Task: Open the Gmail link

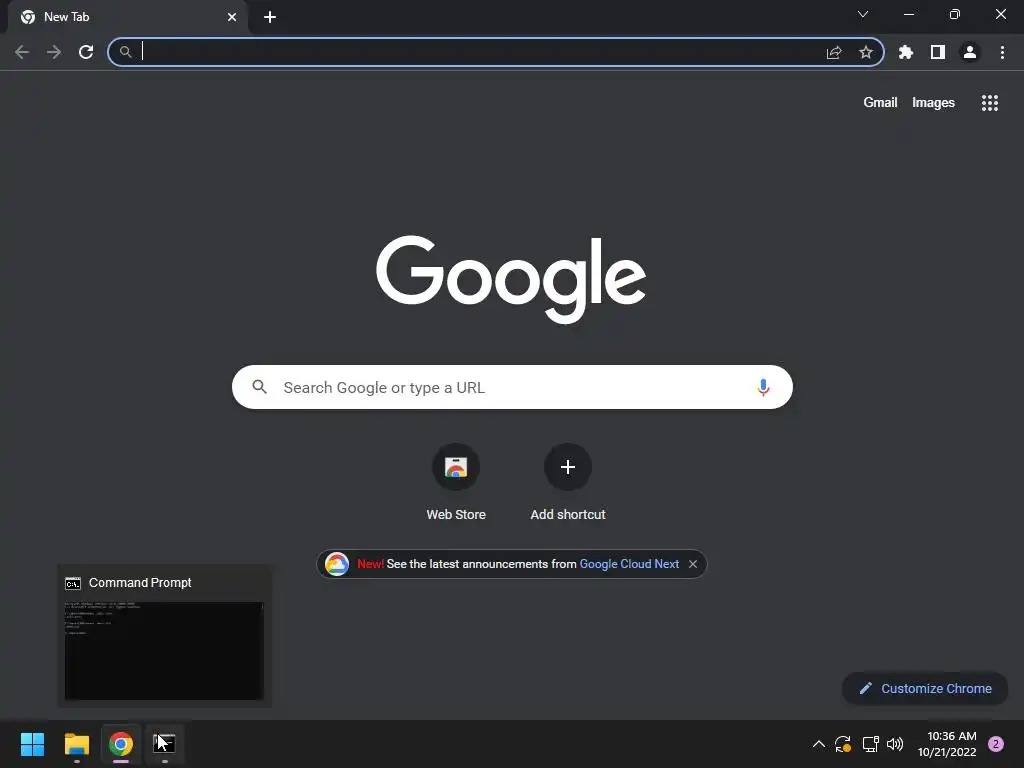Action: (880, 103)
